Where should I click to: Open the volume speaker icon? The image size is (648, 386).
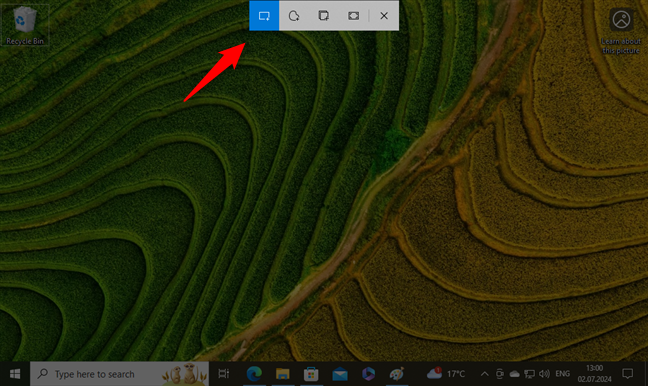tap(544, 374)
